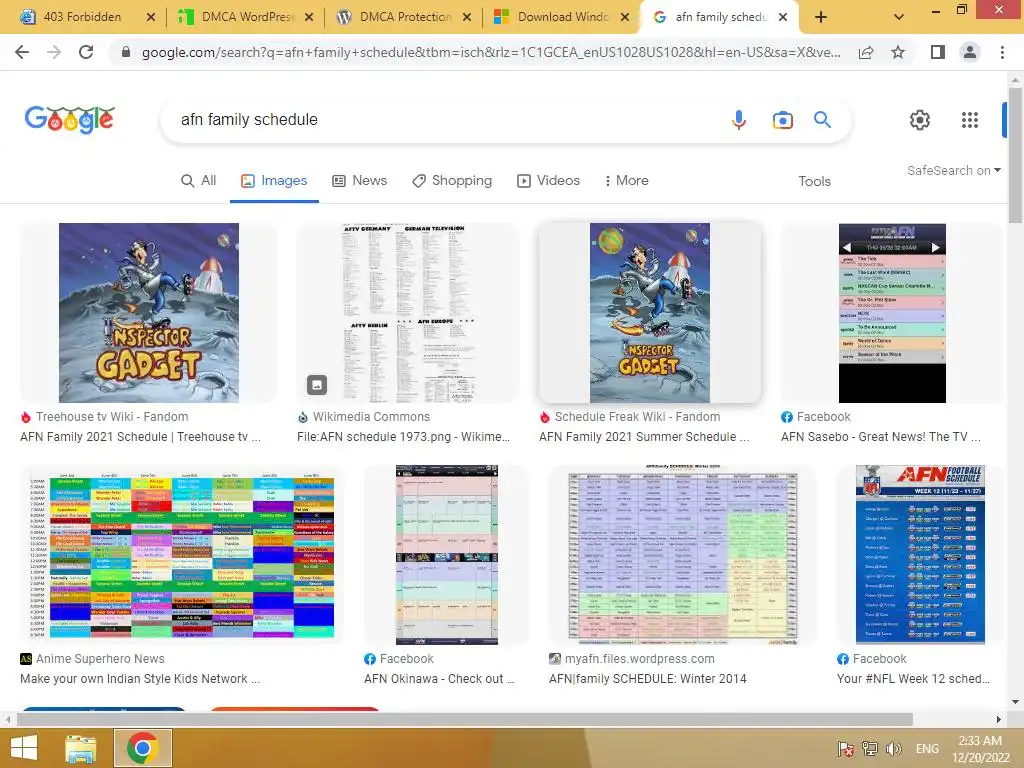Viewport: 1024px width, 768px height.
Task: Open Treehouse tv Wiki - Fandom source link
Action: point(112,417)
